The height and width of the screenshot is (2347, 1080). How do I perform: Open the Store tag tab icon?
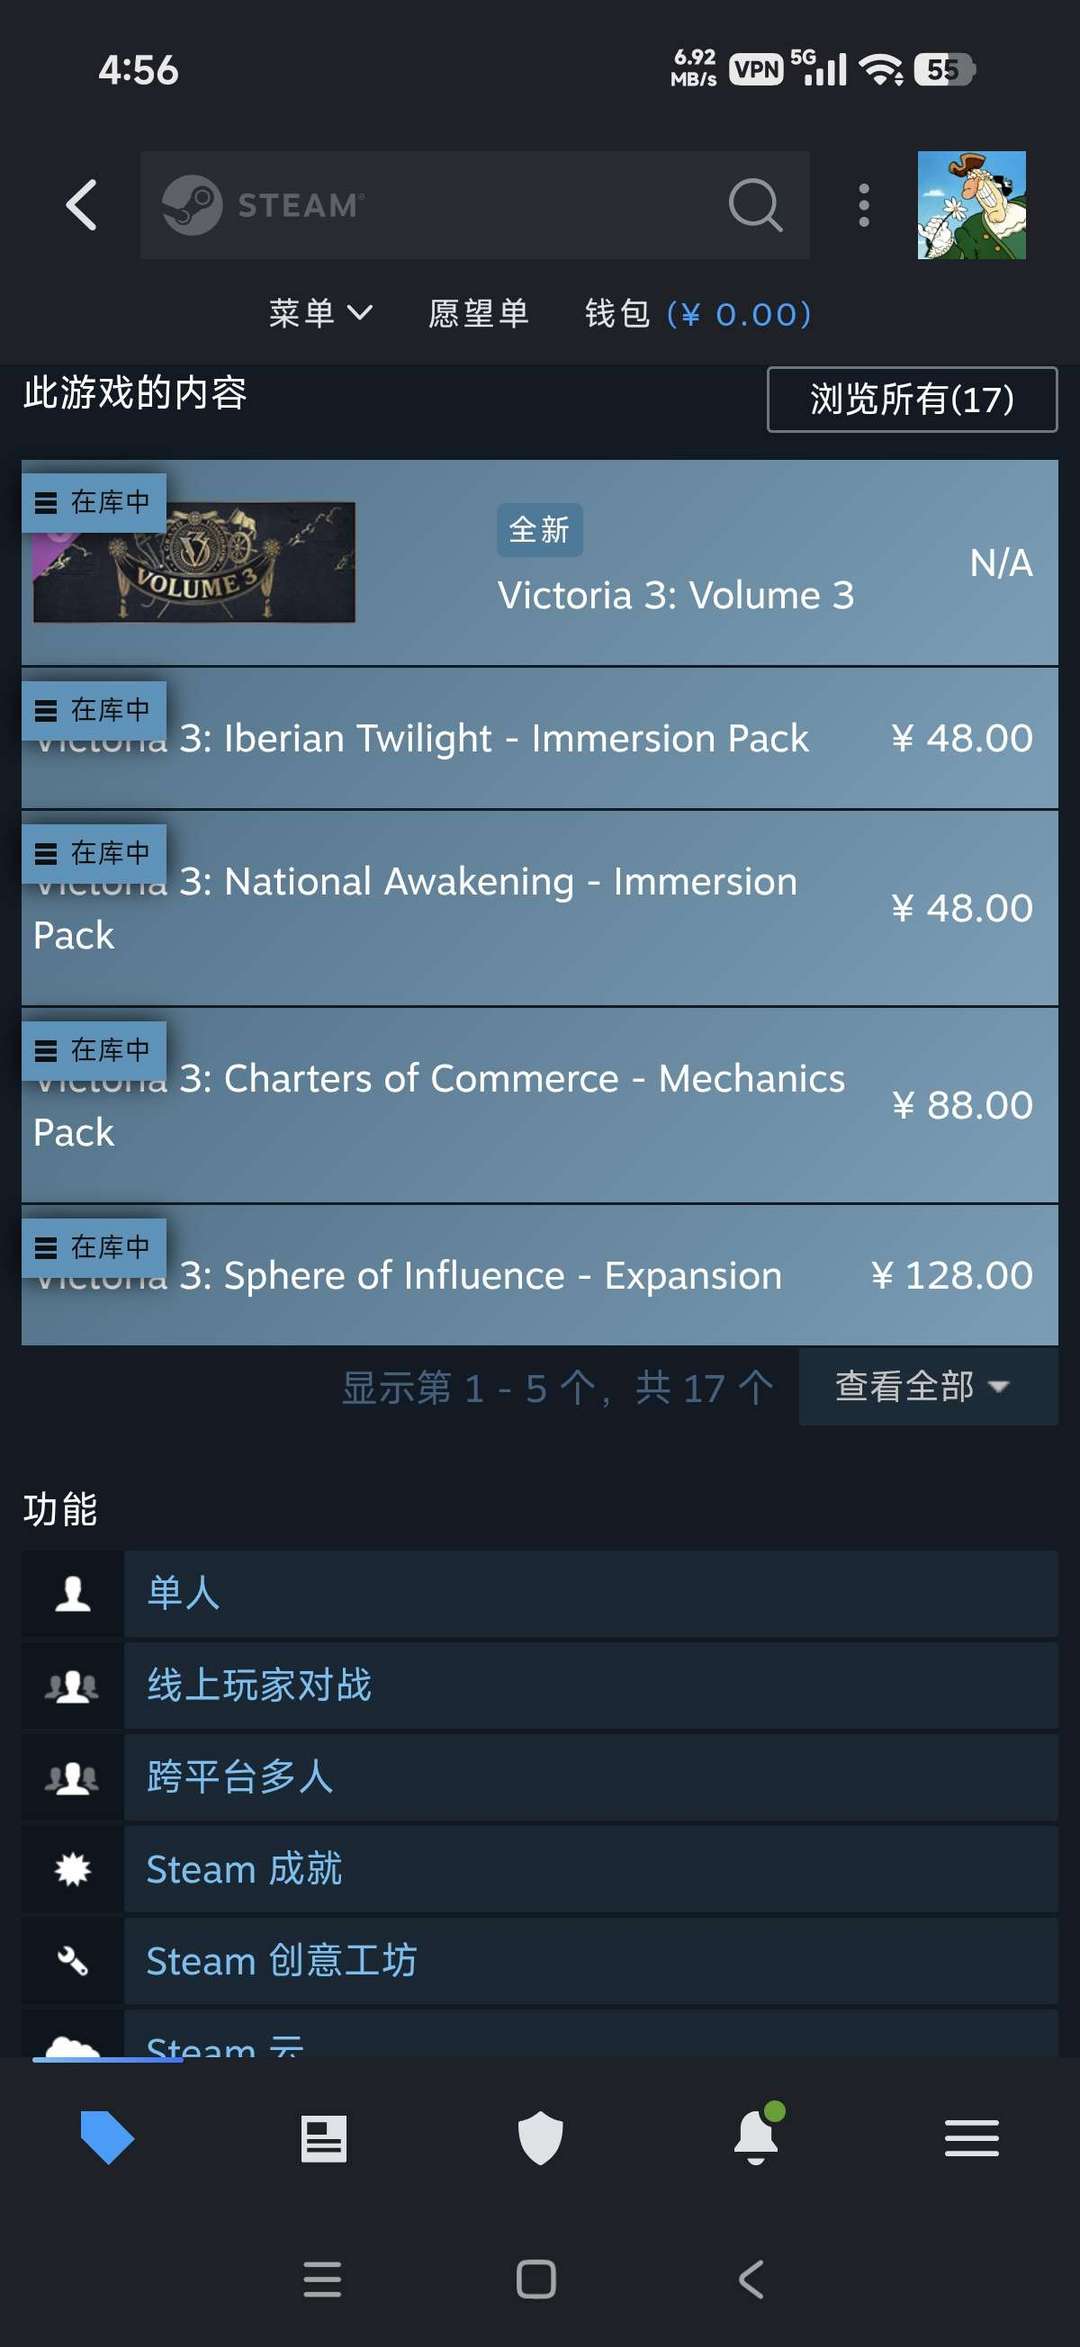click(107, 2138)
